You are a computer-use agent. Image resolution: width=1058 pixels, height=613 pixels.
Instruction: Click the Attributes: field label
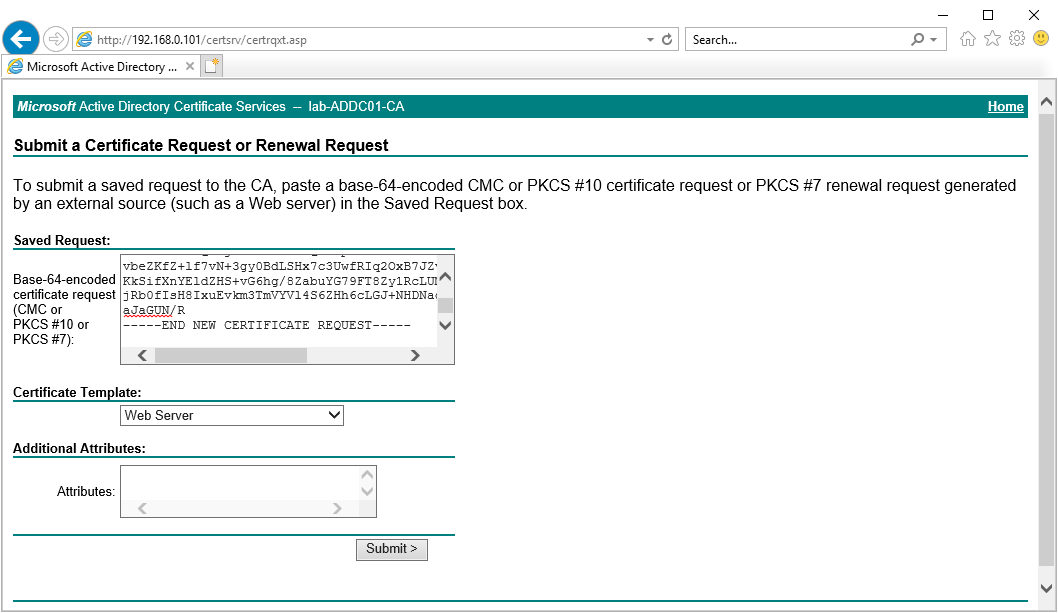[x=86, y=491]
